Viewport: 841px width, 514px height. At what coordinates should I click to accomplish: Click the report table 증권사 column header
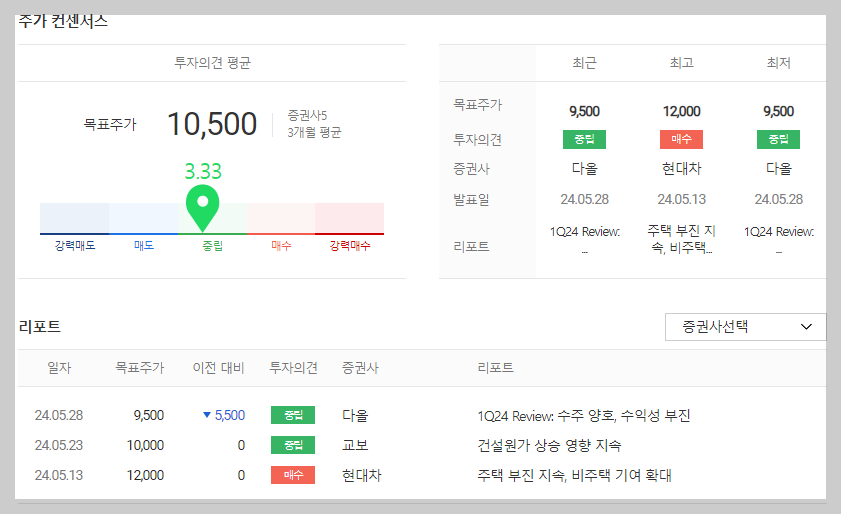pos(360,368)
